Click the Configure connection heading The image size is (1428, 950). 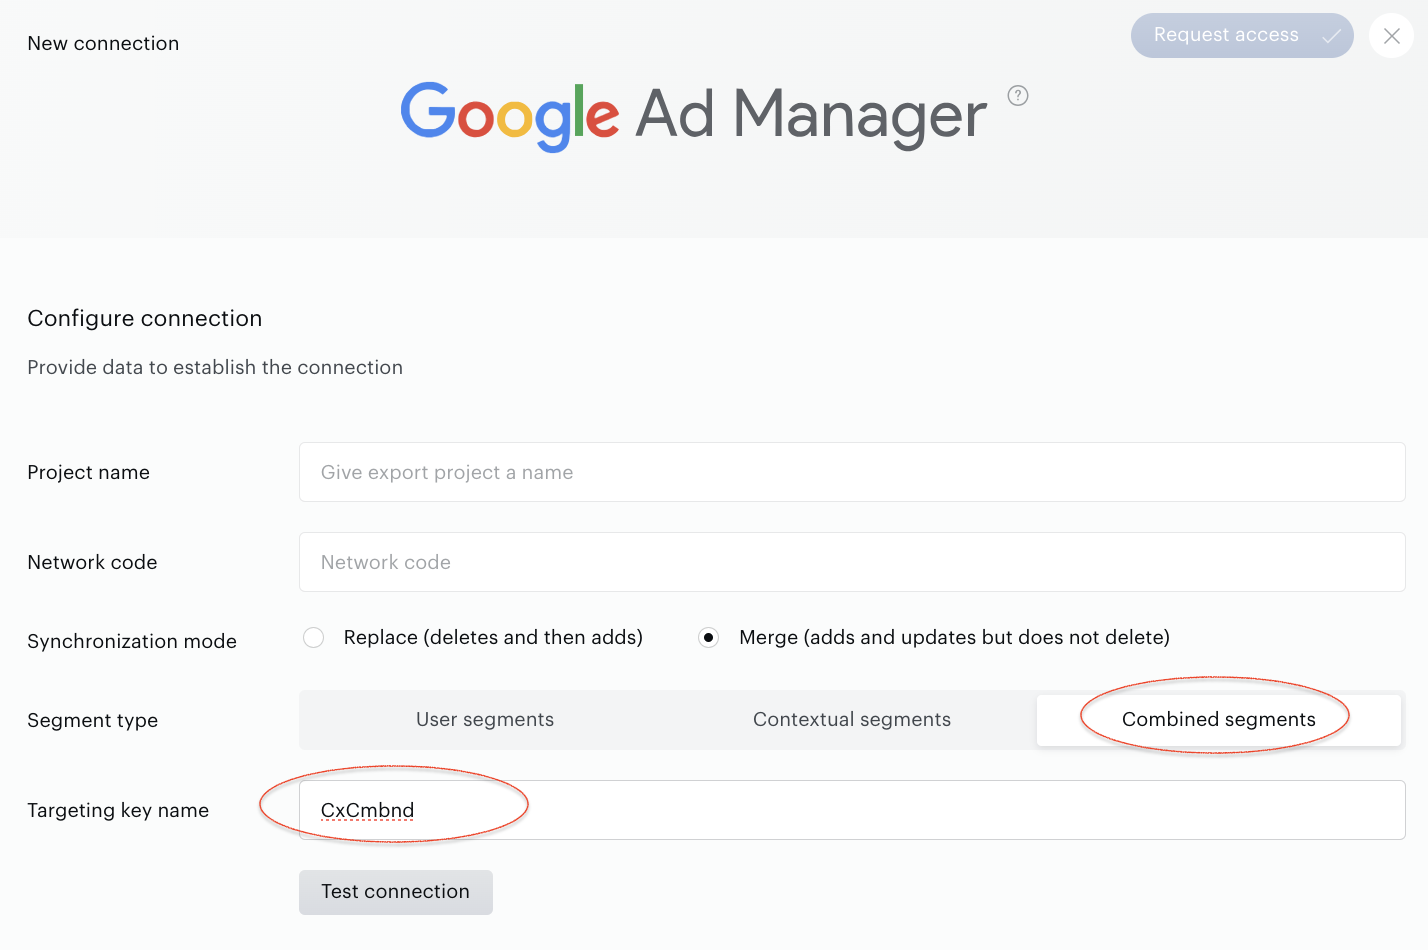(145, 319)
